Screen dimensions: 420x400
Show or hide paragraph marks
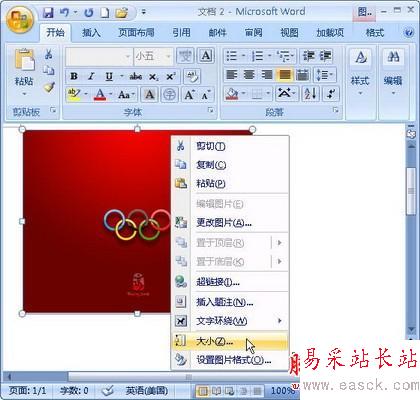pyautogui.click(x=331, y=94)
